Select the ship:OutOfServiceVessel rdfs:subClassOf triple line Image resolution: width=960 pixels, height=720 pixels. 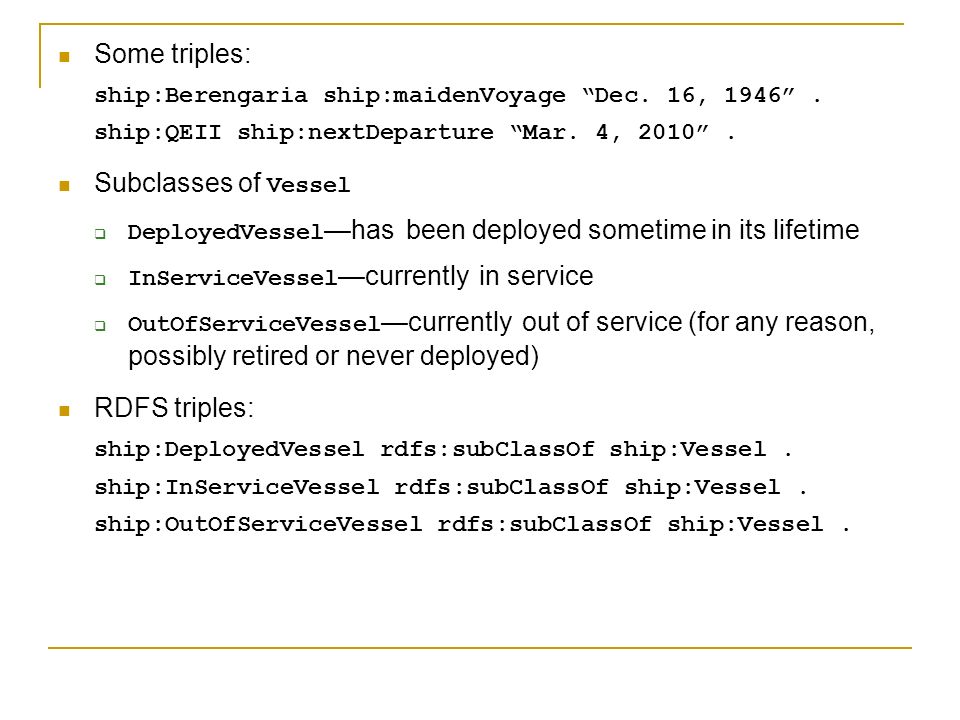click(x=472, y=525)
